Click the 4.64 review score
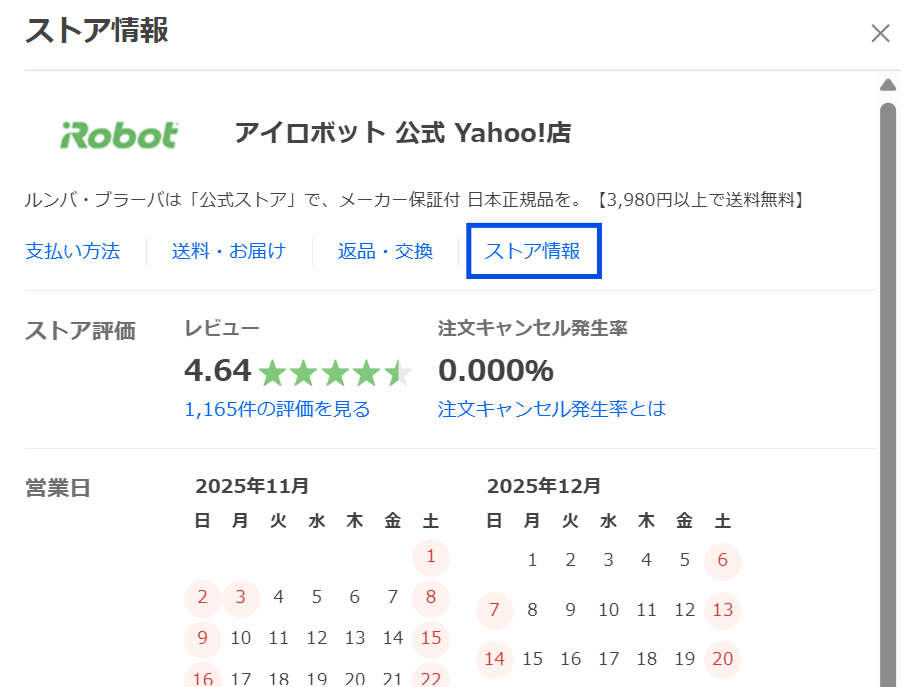The width and height of the screenshot is (917, 687). tap(217, 371)
